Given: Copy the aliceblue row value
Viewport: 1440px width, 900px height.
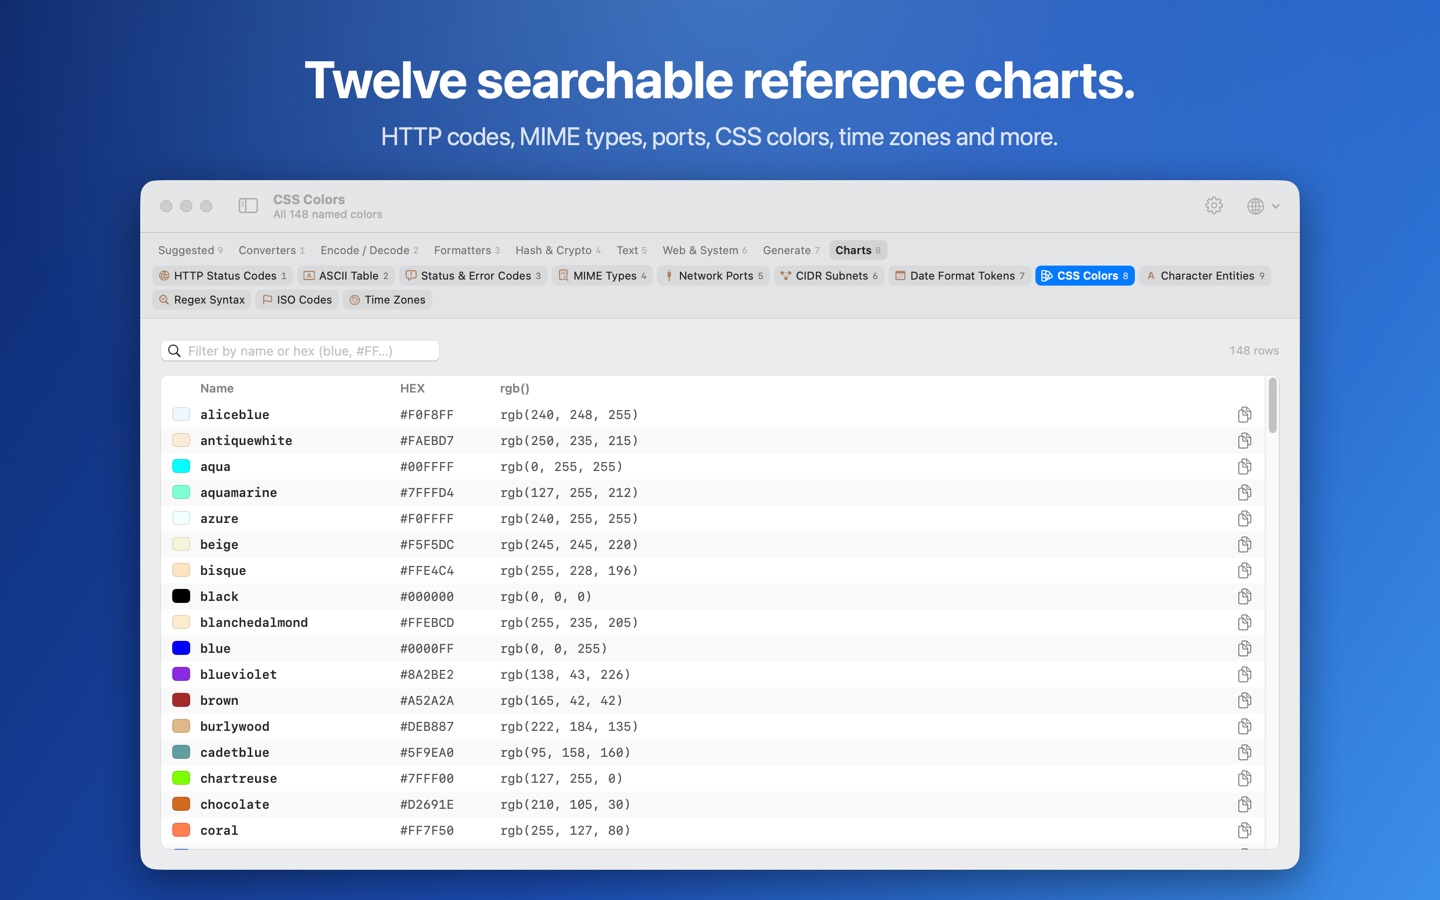Looking at the screenshot, I should click(1244, 415).
